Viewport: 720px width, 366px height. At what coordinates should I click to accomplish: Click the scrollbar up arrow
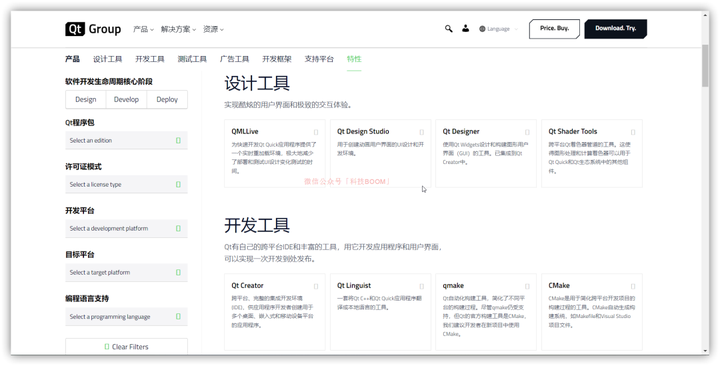click(x=705, y=15)
